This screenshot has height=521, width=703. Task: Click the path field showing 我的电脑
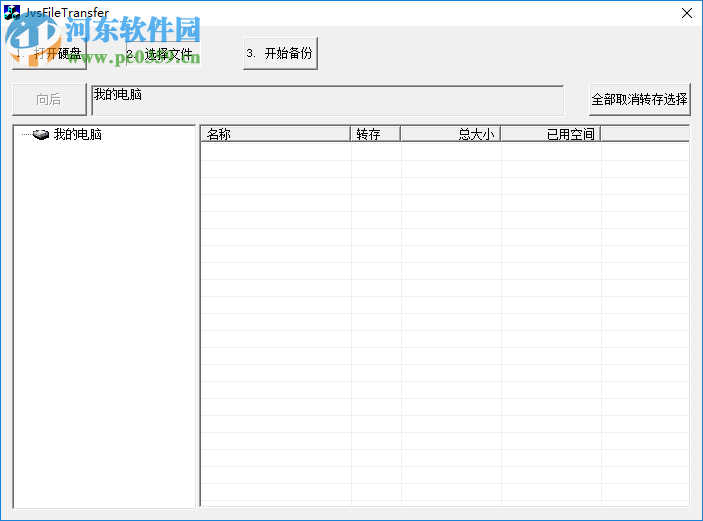click(x=328, y=100)
